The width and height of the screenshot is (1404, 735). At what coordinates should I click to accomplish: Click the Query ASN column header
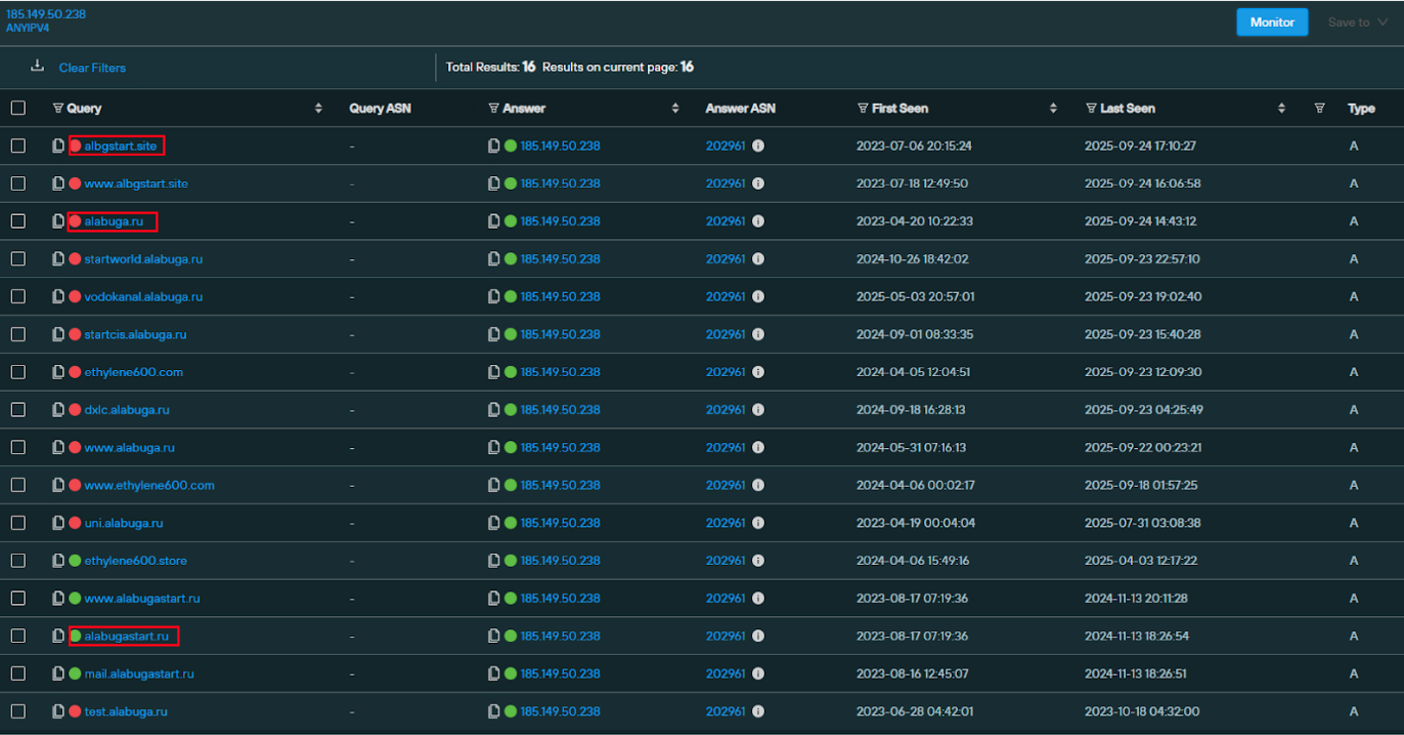[380, 108]
